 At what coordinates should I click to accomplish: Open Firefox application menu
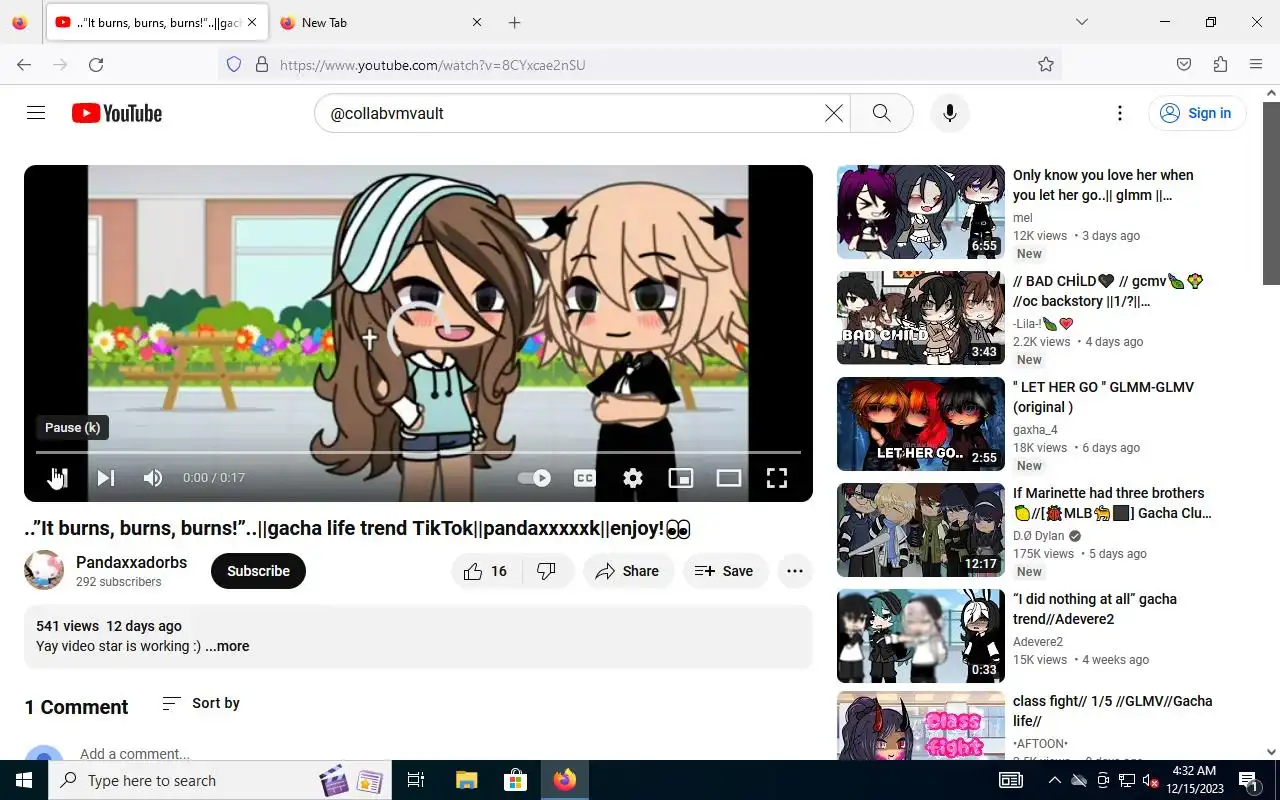pyautogui.click(x=1256, y=64)
